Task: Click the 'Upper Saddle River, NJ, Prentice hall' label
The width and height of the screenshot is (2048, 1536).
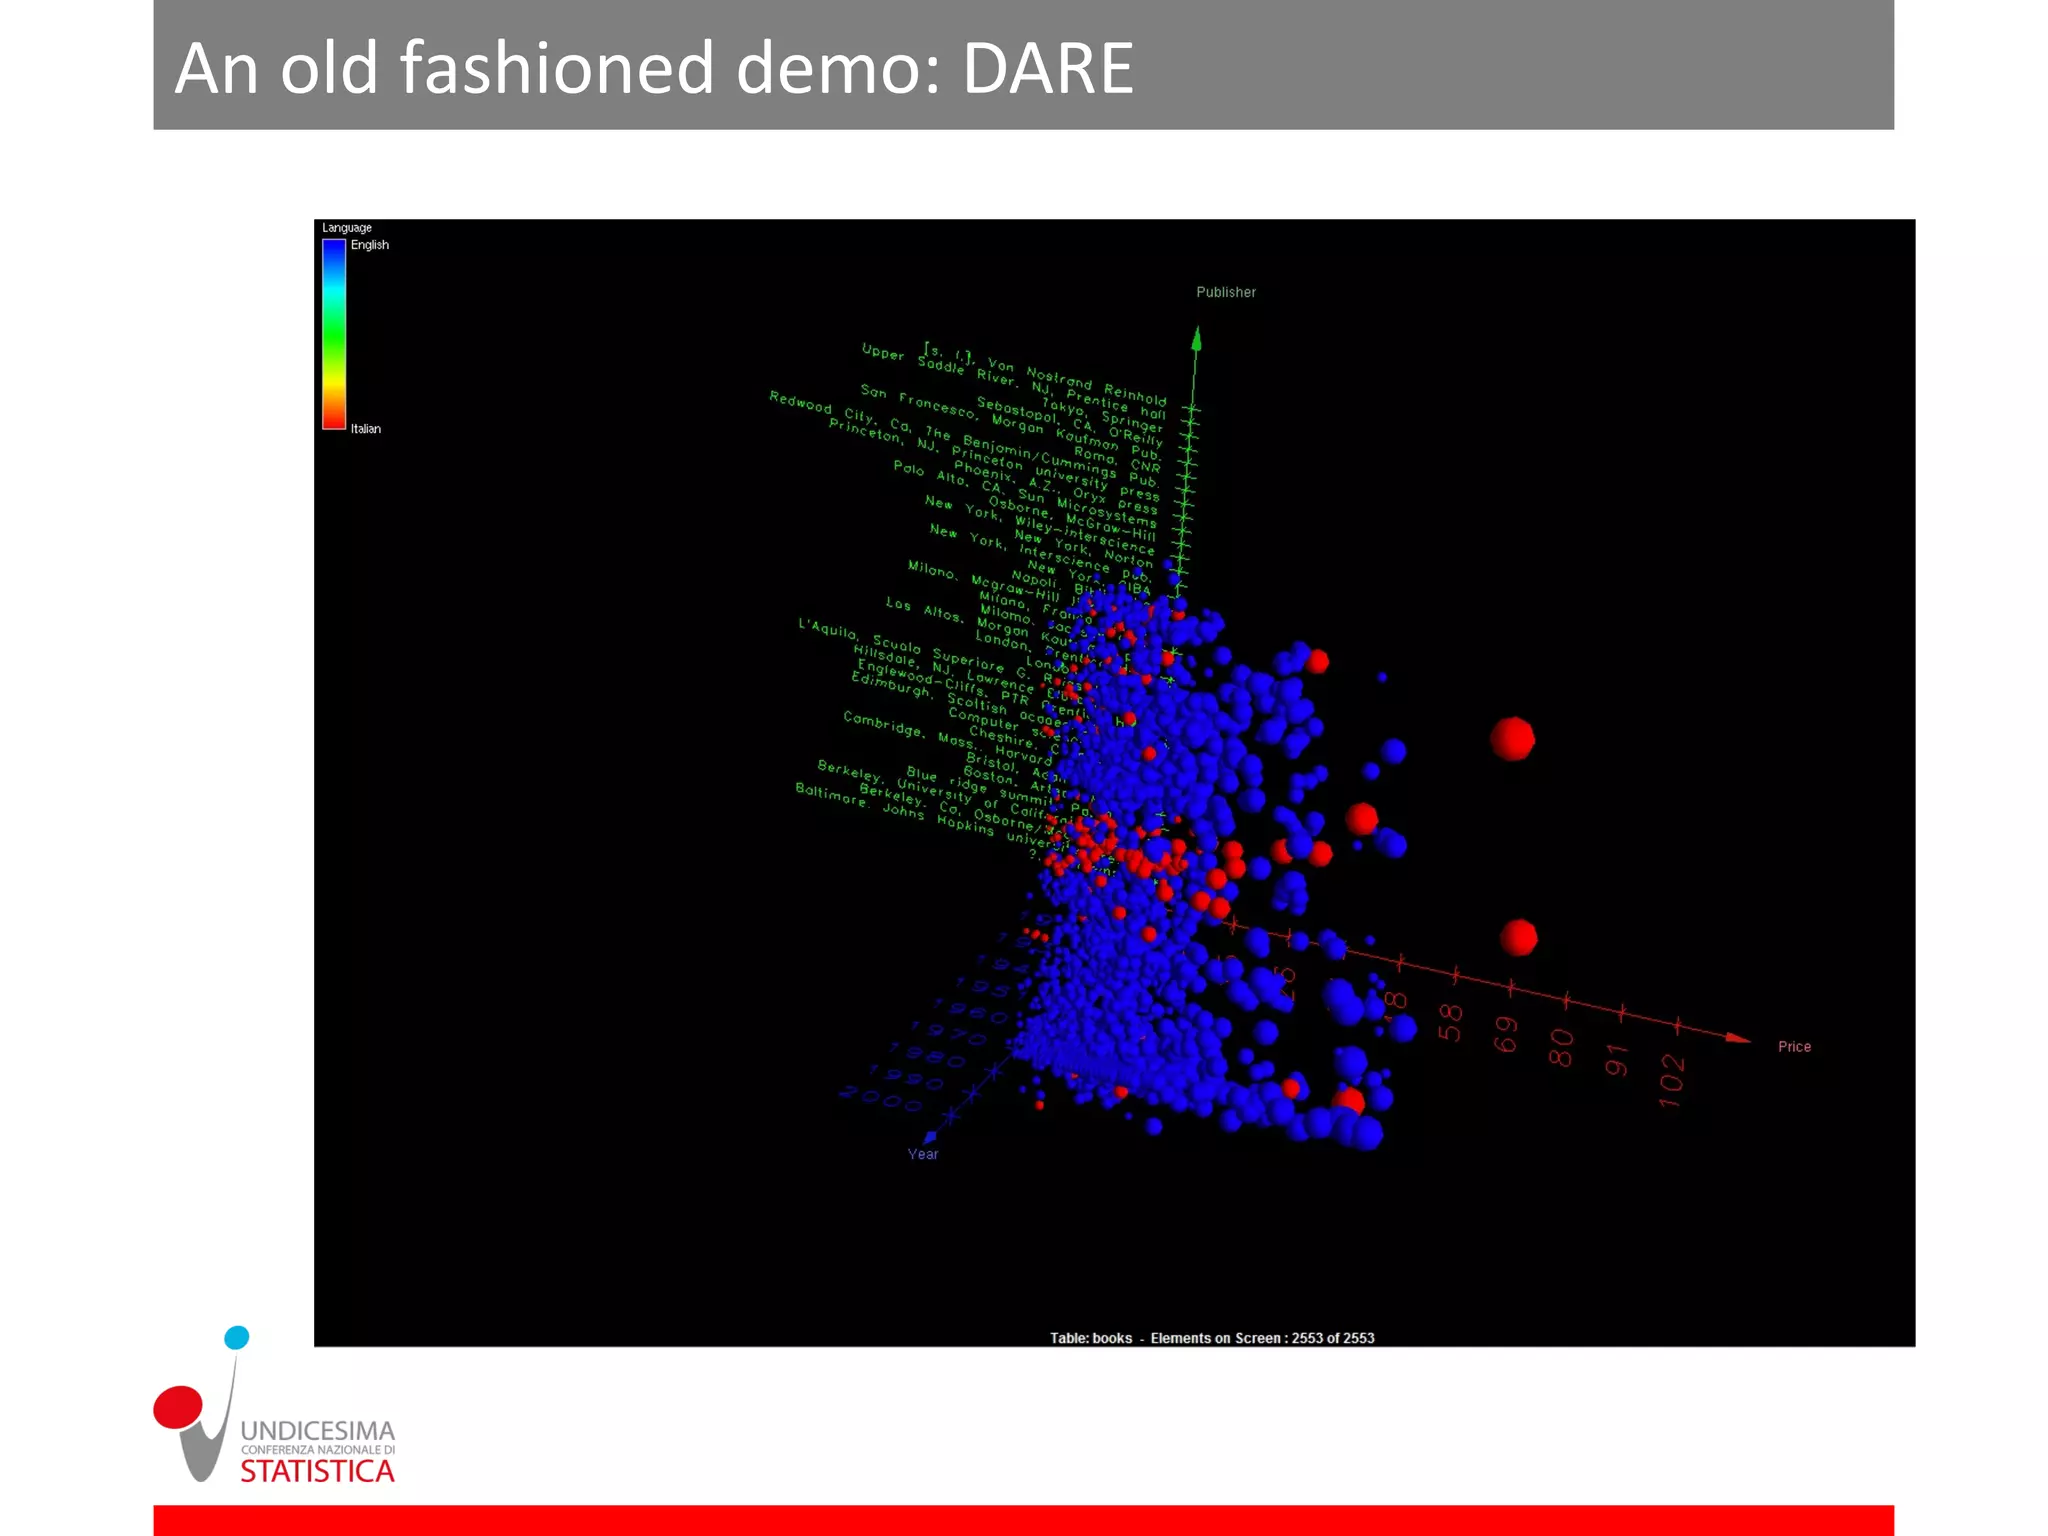Action: tap(1013, 381)
